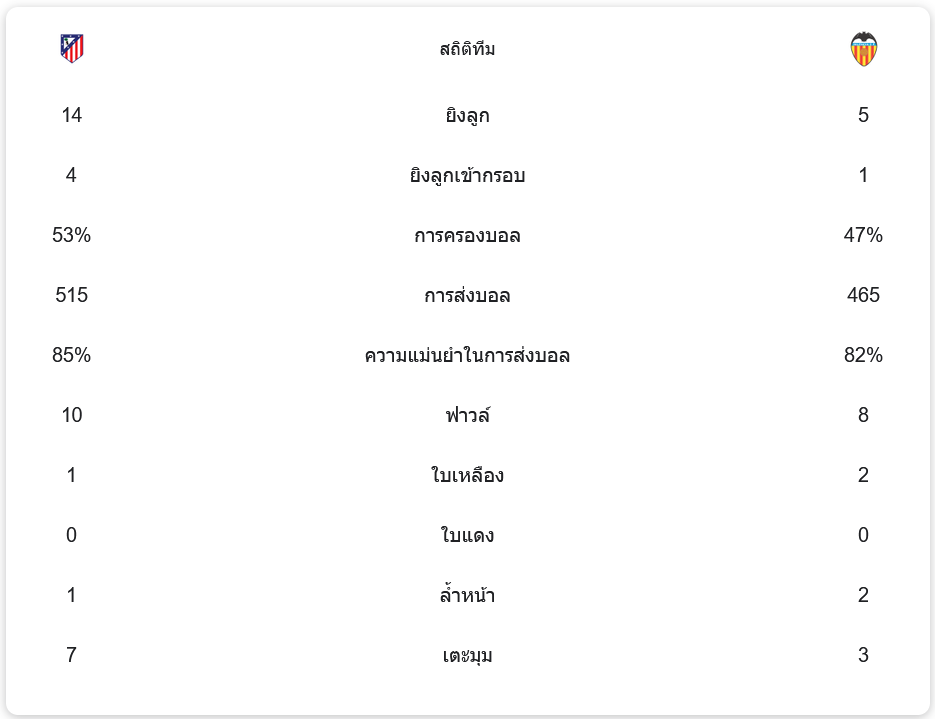Click the 53% possession value
This screenshot has width=935, height=719.
point(72,235)
